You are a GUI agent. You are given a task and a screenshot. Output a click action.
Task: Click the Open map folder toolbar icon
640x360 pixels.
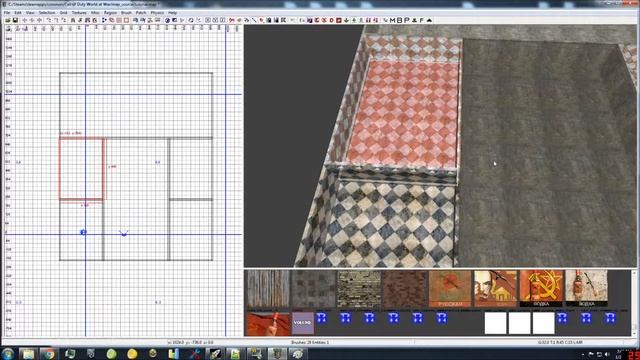(8, 20)
